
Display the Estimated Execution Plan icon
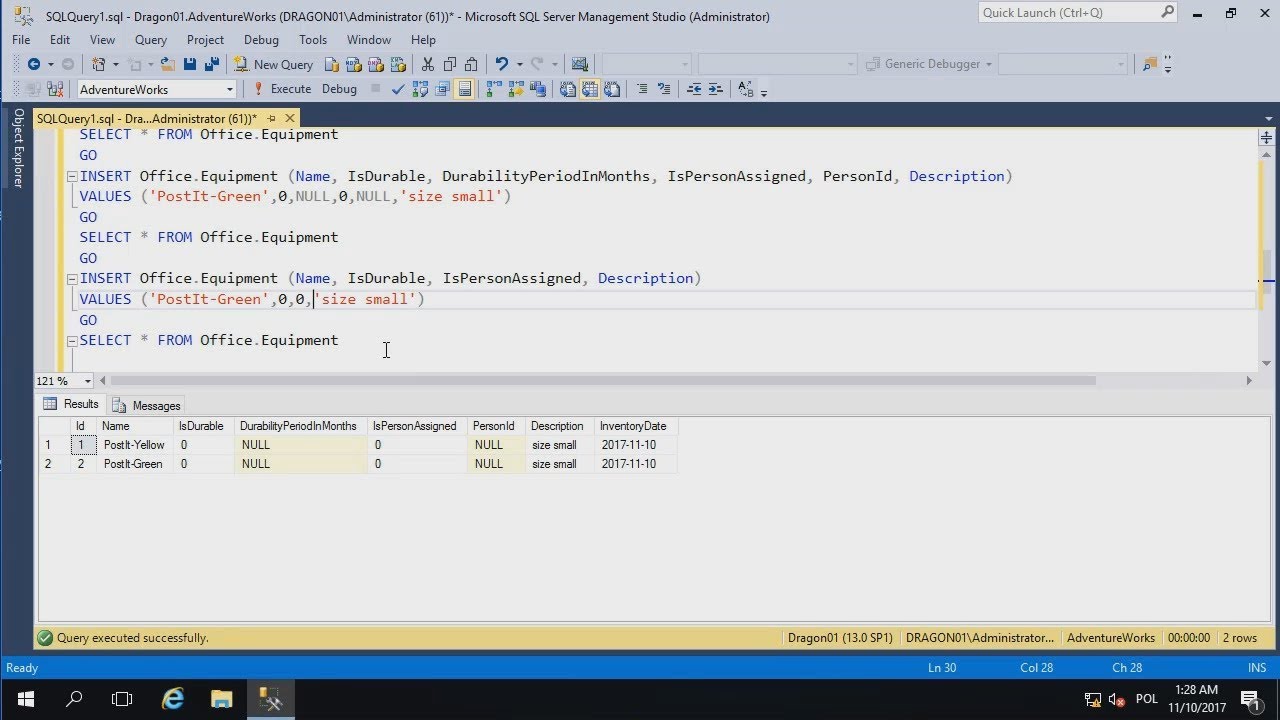click(420, 89)
